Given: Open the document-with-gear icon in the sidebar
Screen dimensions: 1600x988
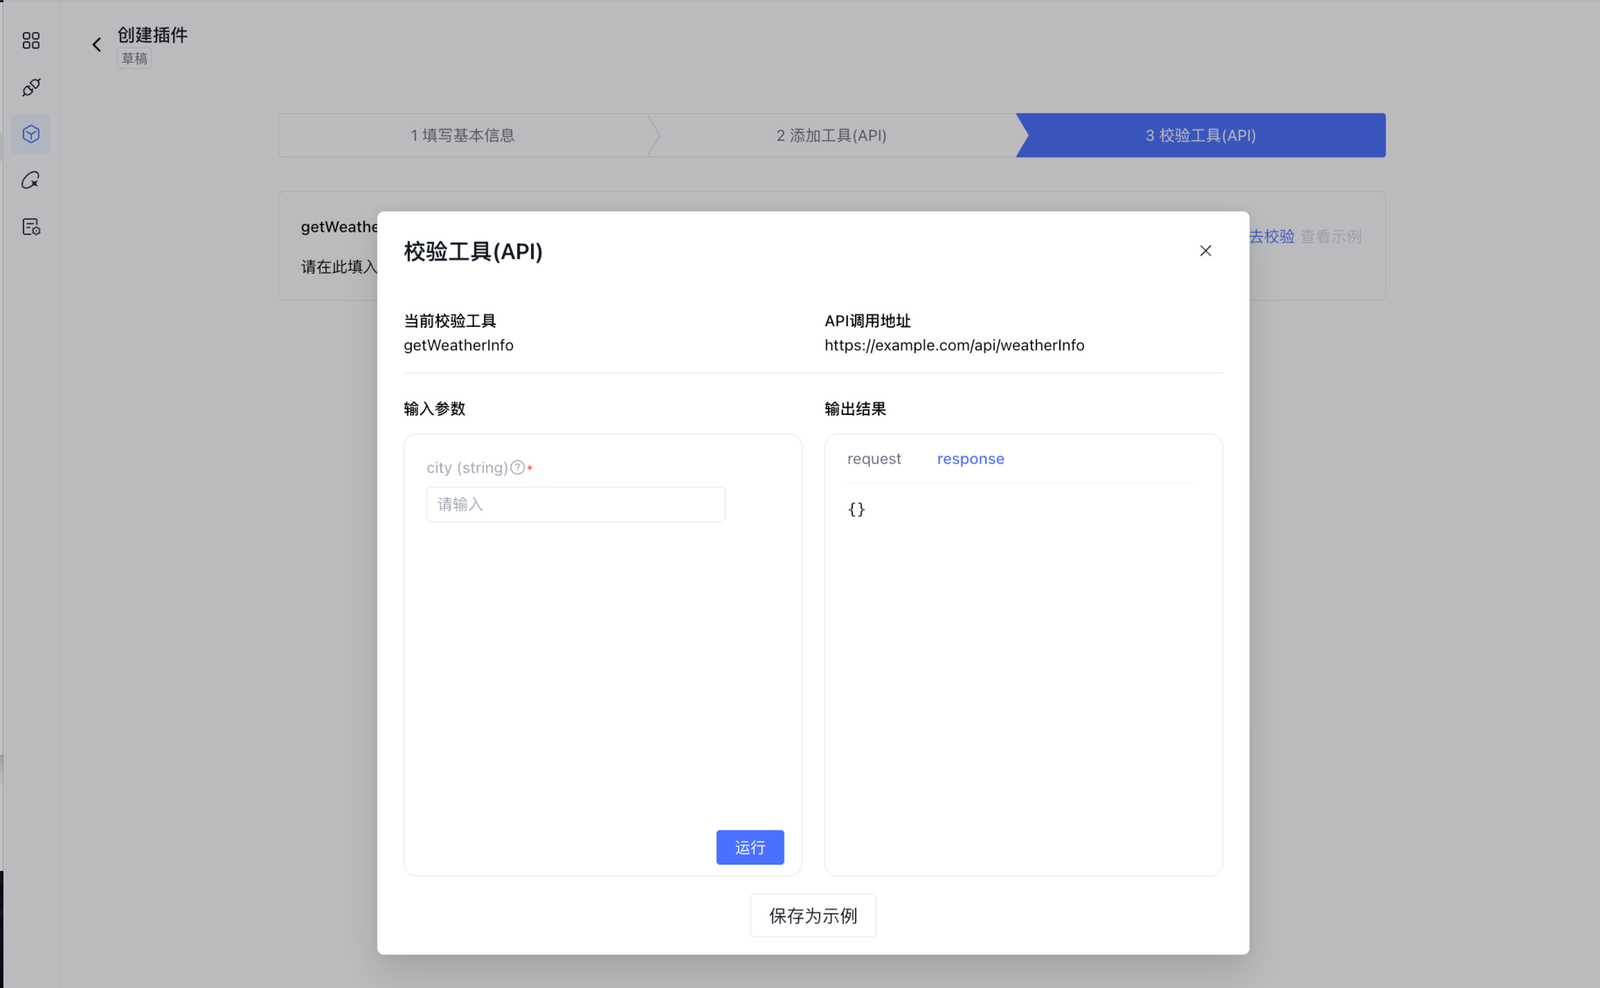Looking at the screenshot, I should coord(31,227).
